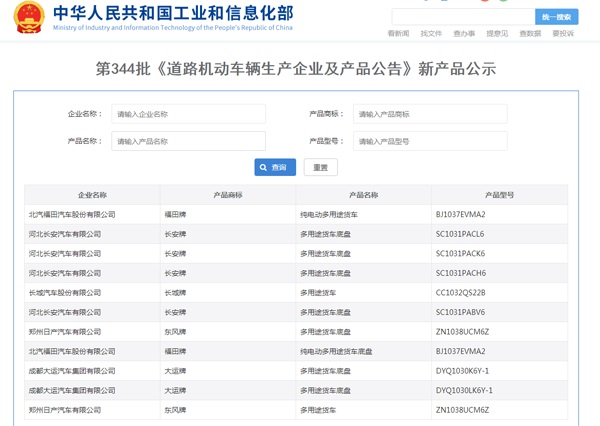600x426 pixels.
Task: Focus the top site search box
Action: pos(462,17)
